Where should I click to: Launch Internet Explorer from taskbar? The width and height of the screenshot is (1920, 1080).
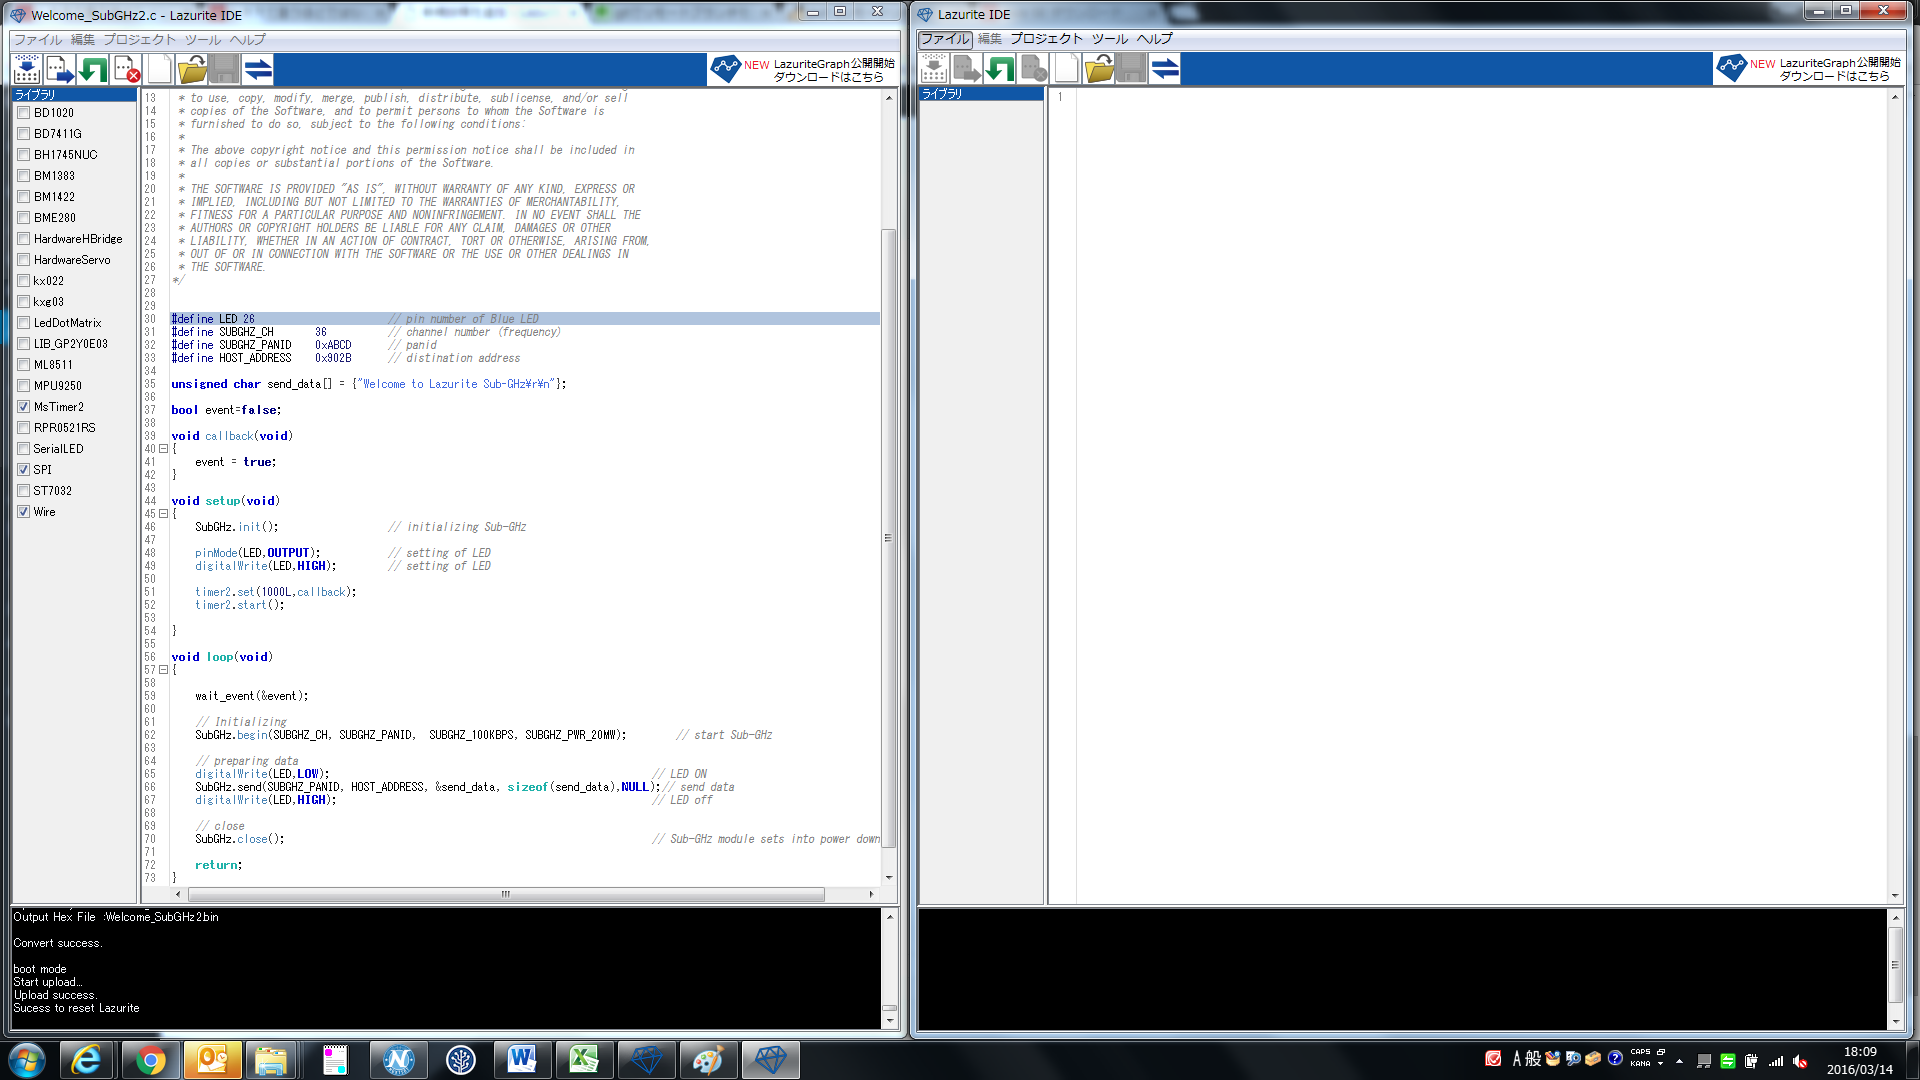point(86,1060)
